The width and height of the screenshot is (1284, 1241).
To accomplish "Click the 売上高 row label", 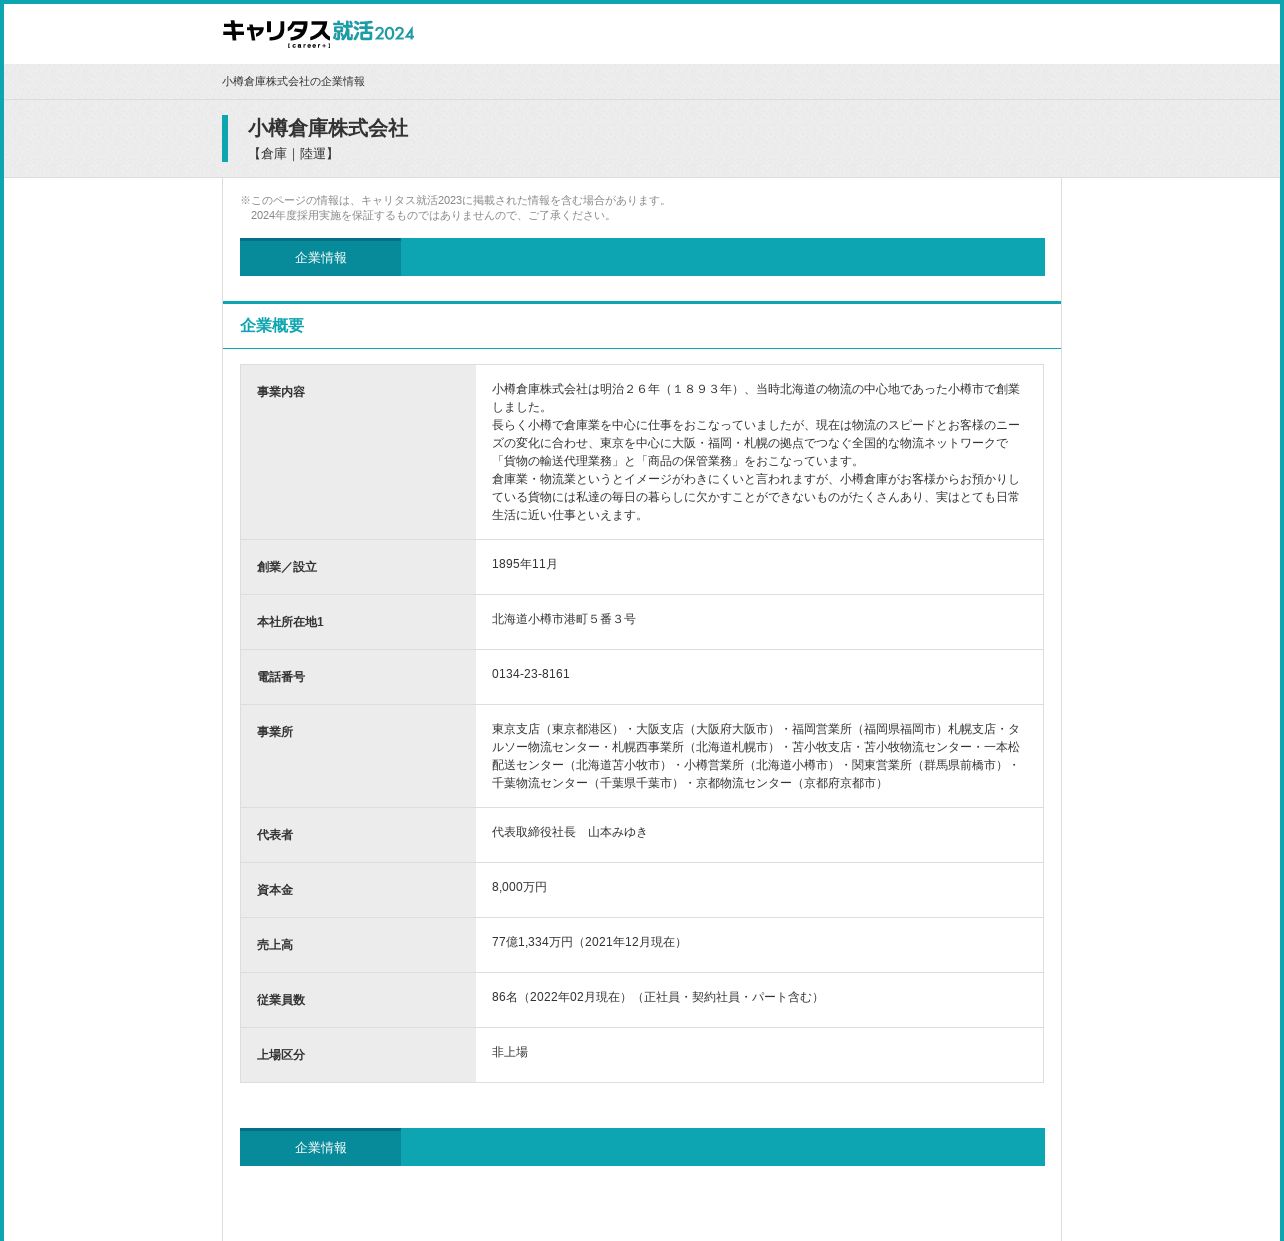I will click(275, 945).
